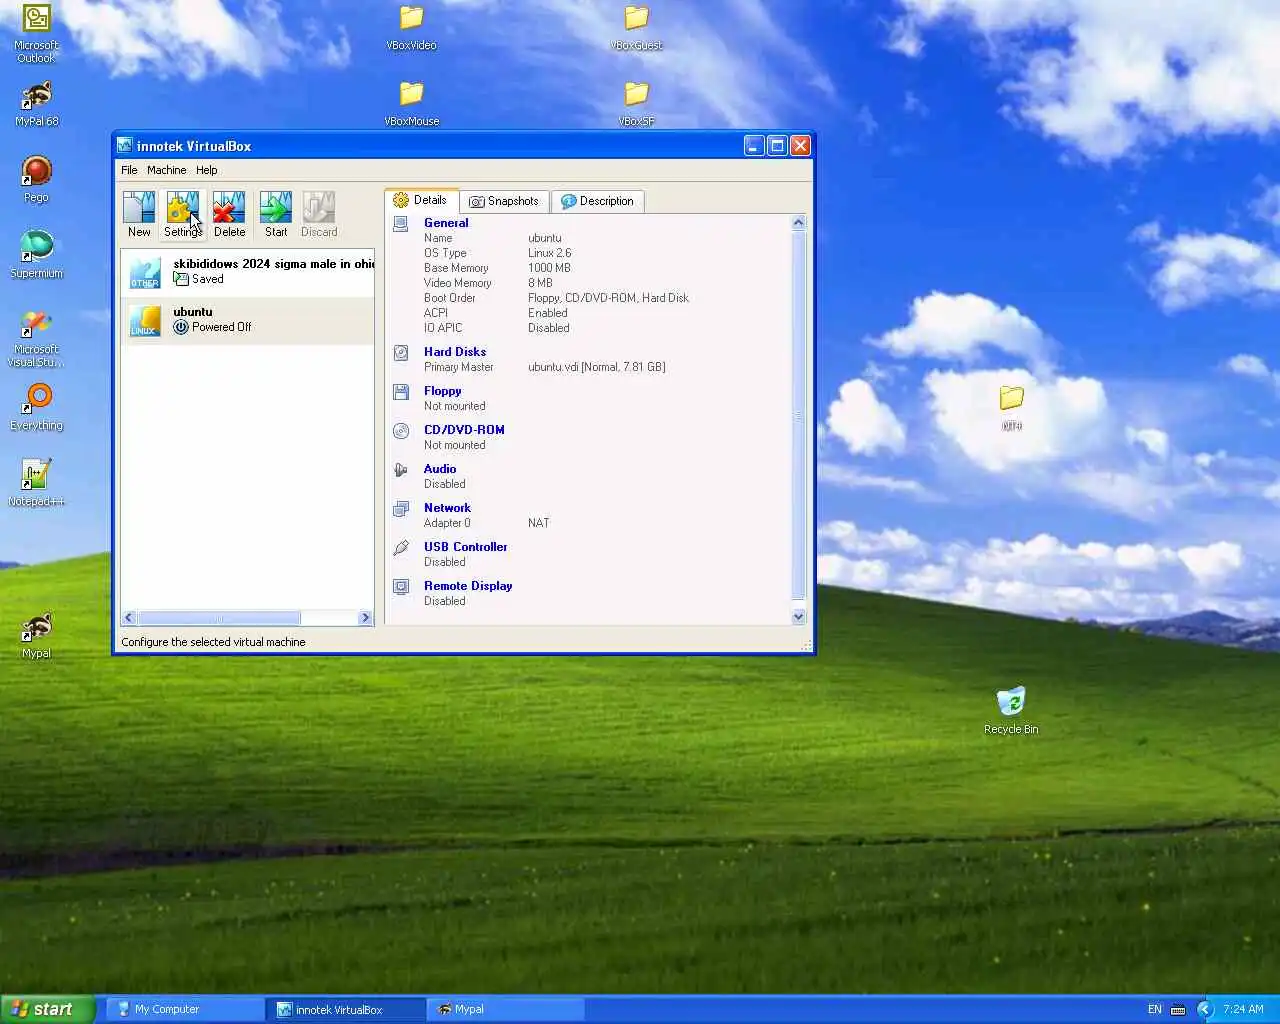Switch to the Details tab
This screenshot has width=1280, height=1024.
pos(421,200)
